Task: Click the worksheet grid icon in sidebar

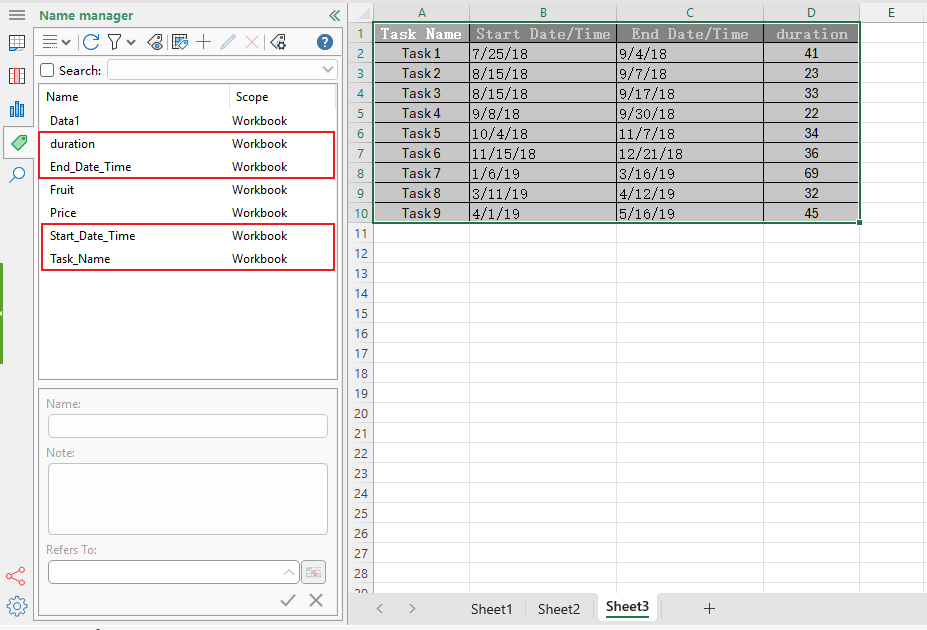Action: tap(17, 43)
